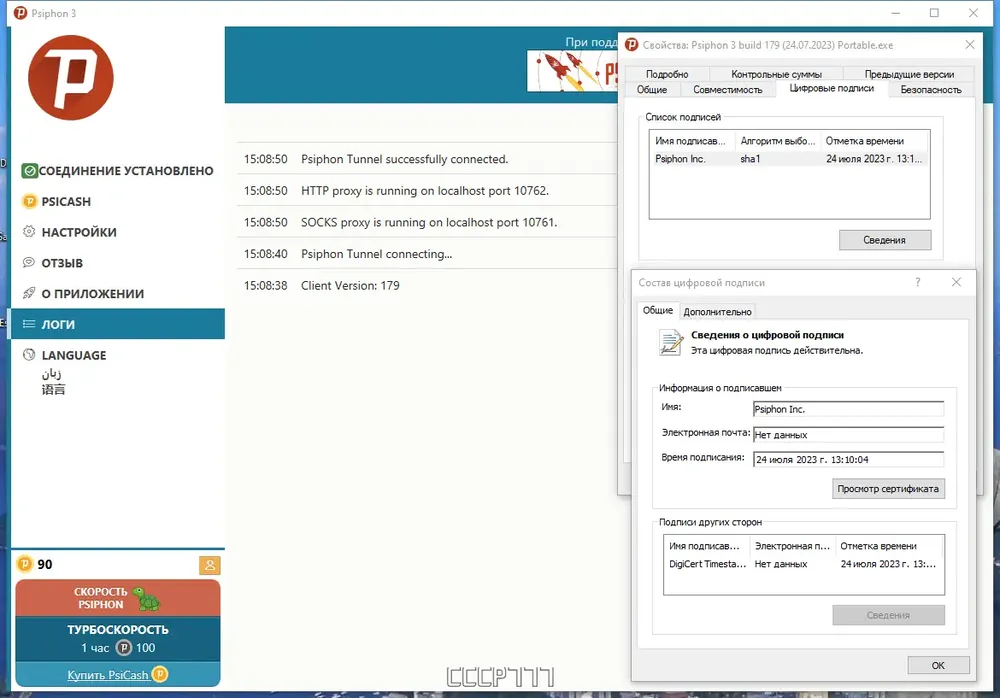
Task: Click the Psiphon icon in properties title bar
Action: 631,45
